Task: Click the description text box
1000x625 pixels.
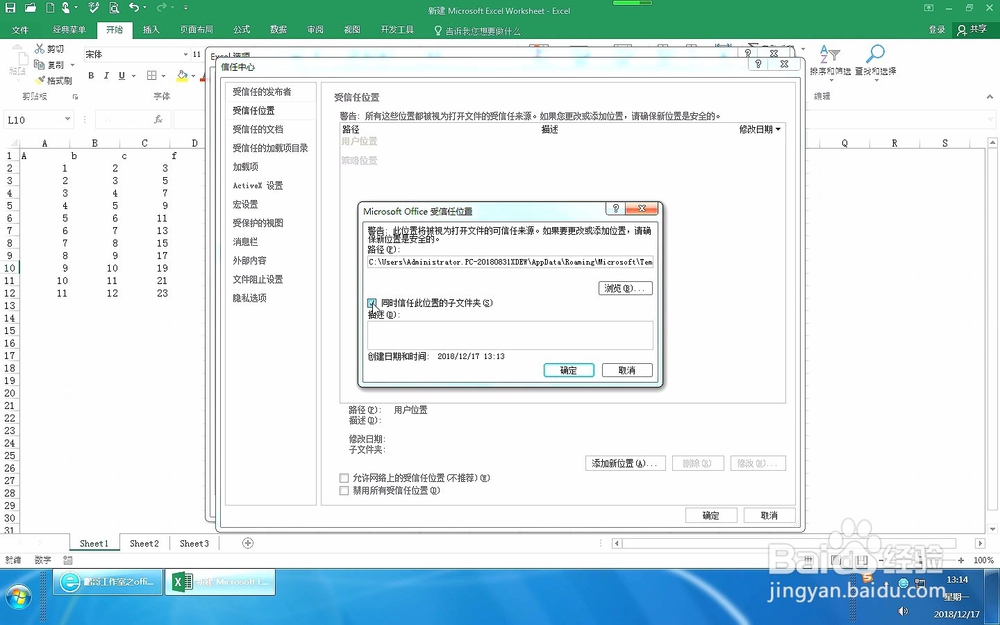Action: [x=510, y=335]
